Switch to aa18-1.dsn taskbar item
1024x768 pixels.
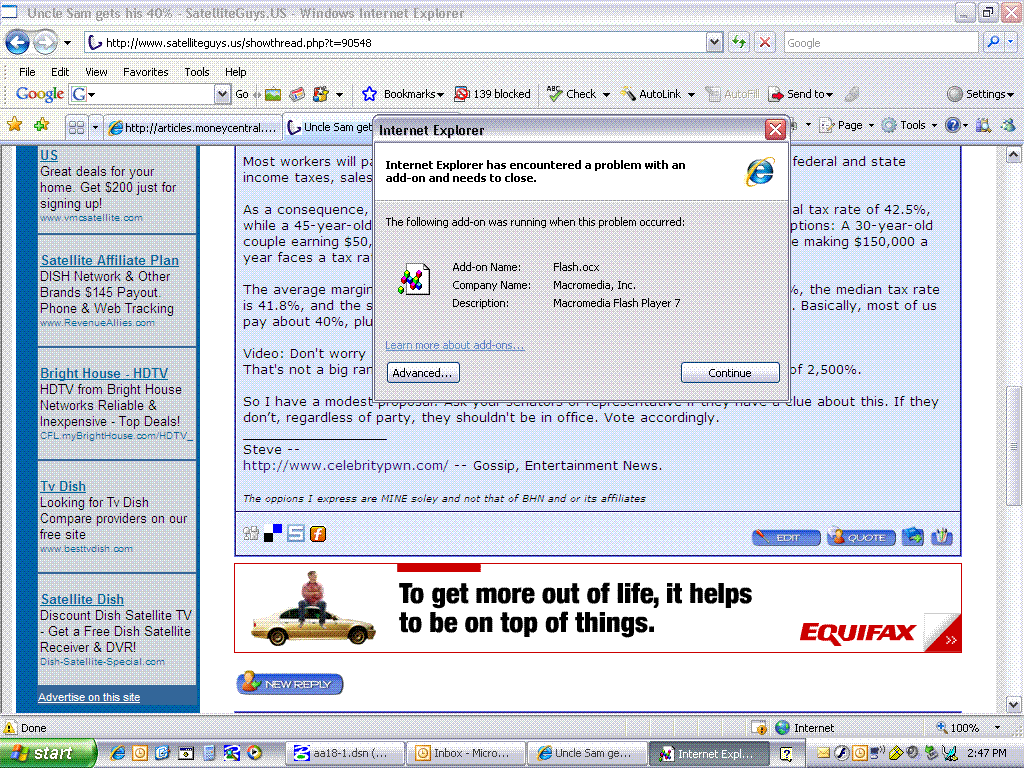coord(344,753)
